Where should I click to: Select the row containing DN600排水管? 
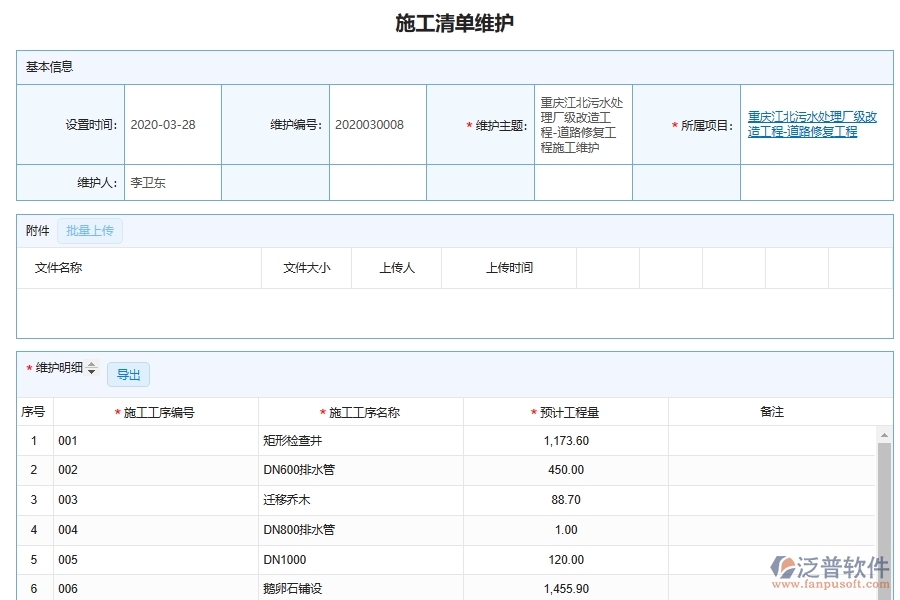point(300,470)
